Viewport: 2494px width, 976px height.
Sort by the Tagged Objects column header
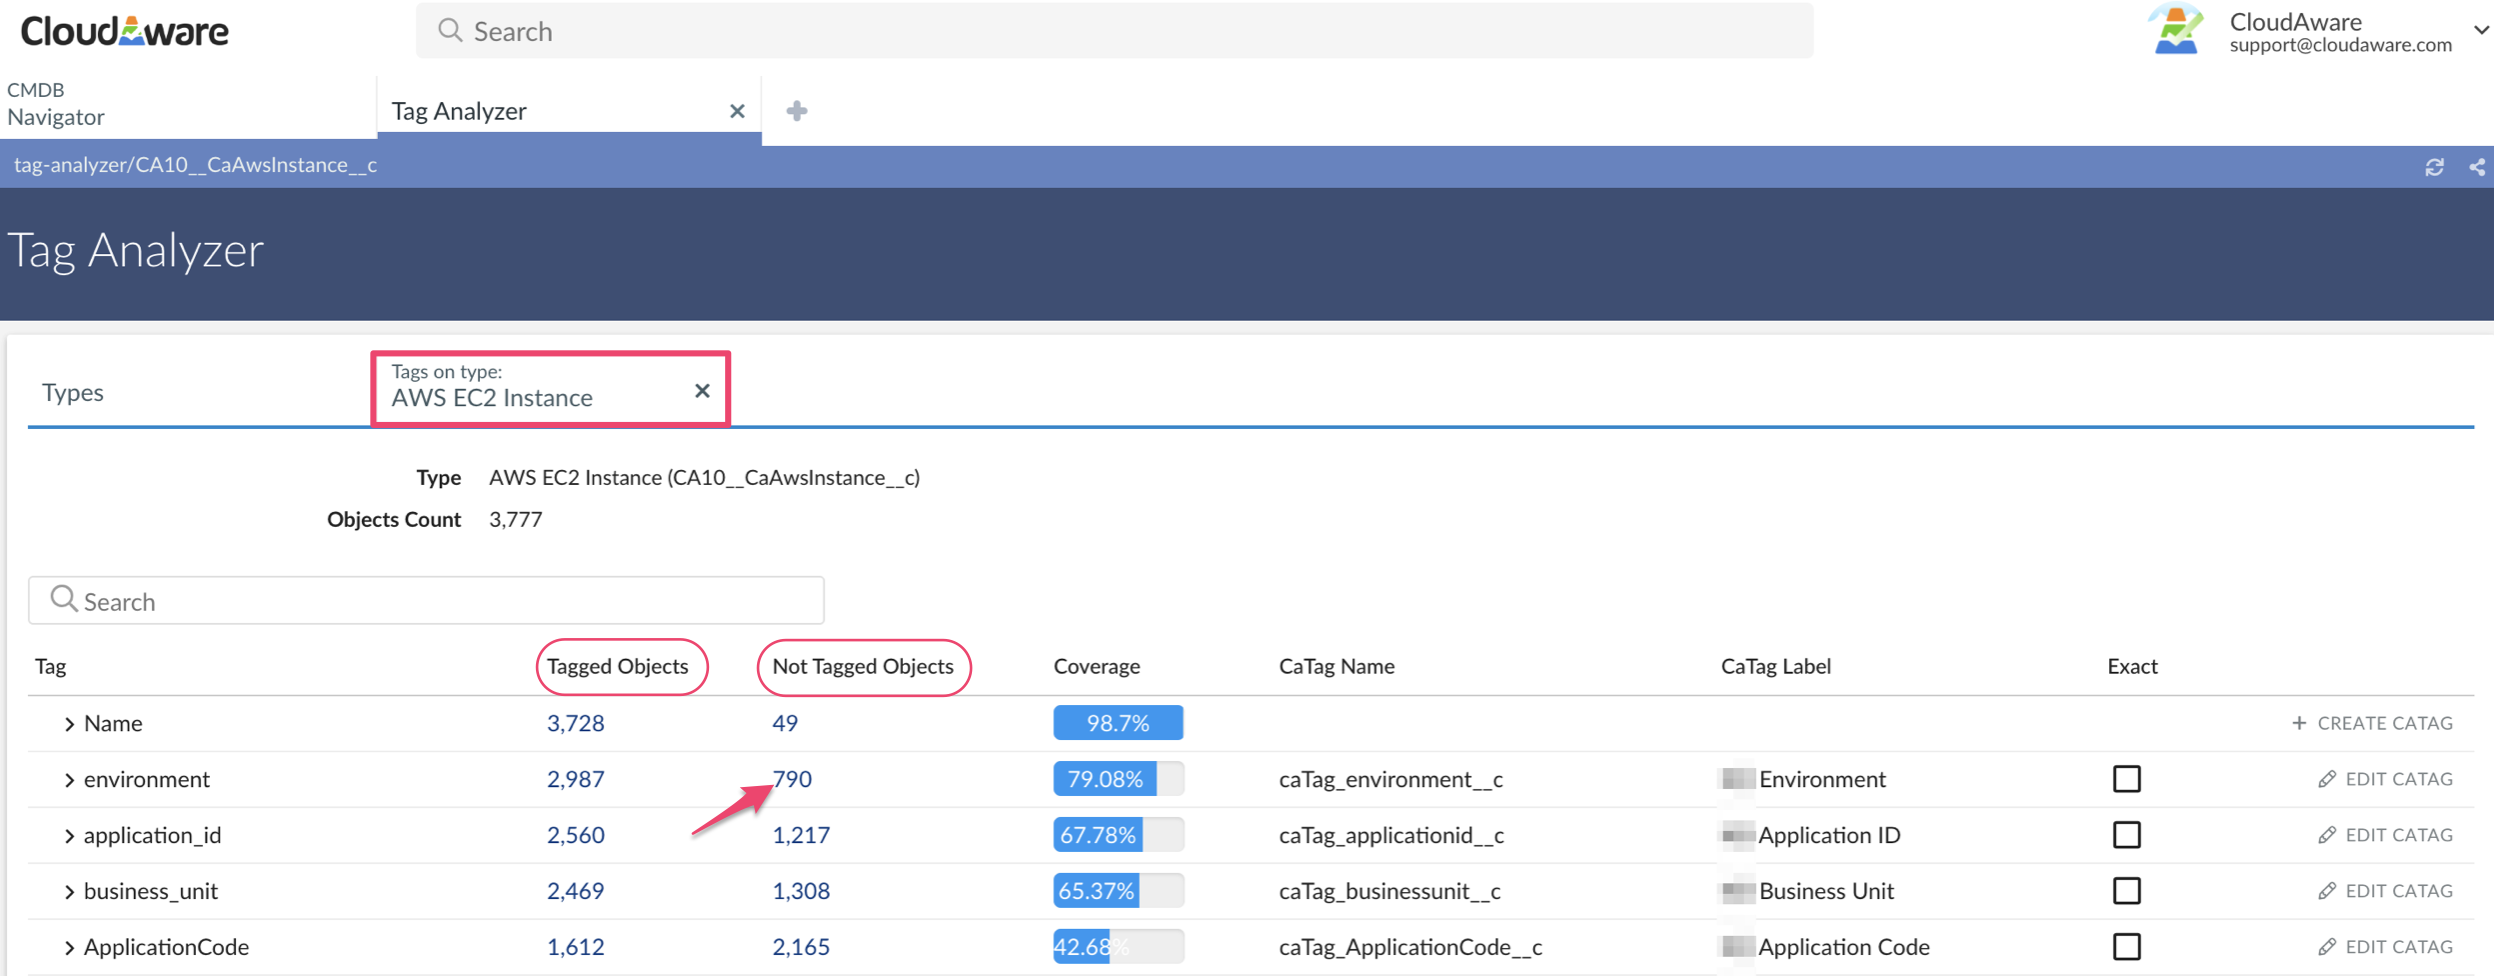618,667
